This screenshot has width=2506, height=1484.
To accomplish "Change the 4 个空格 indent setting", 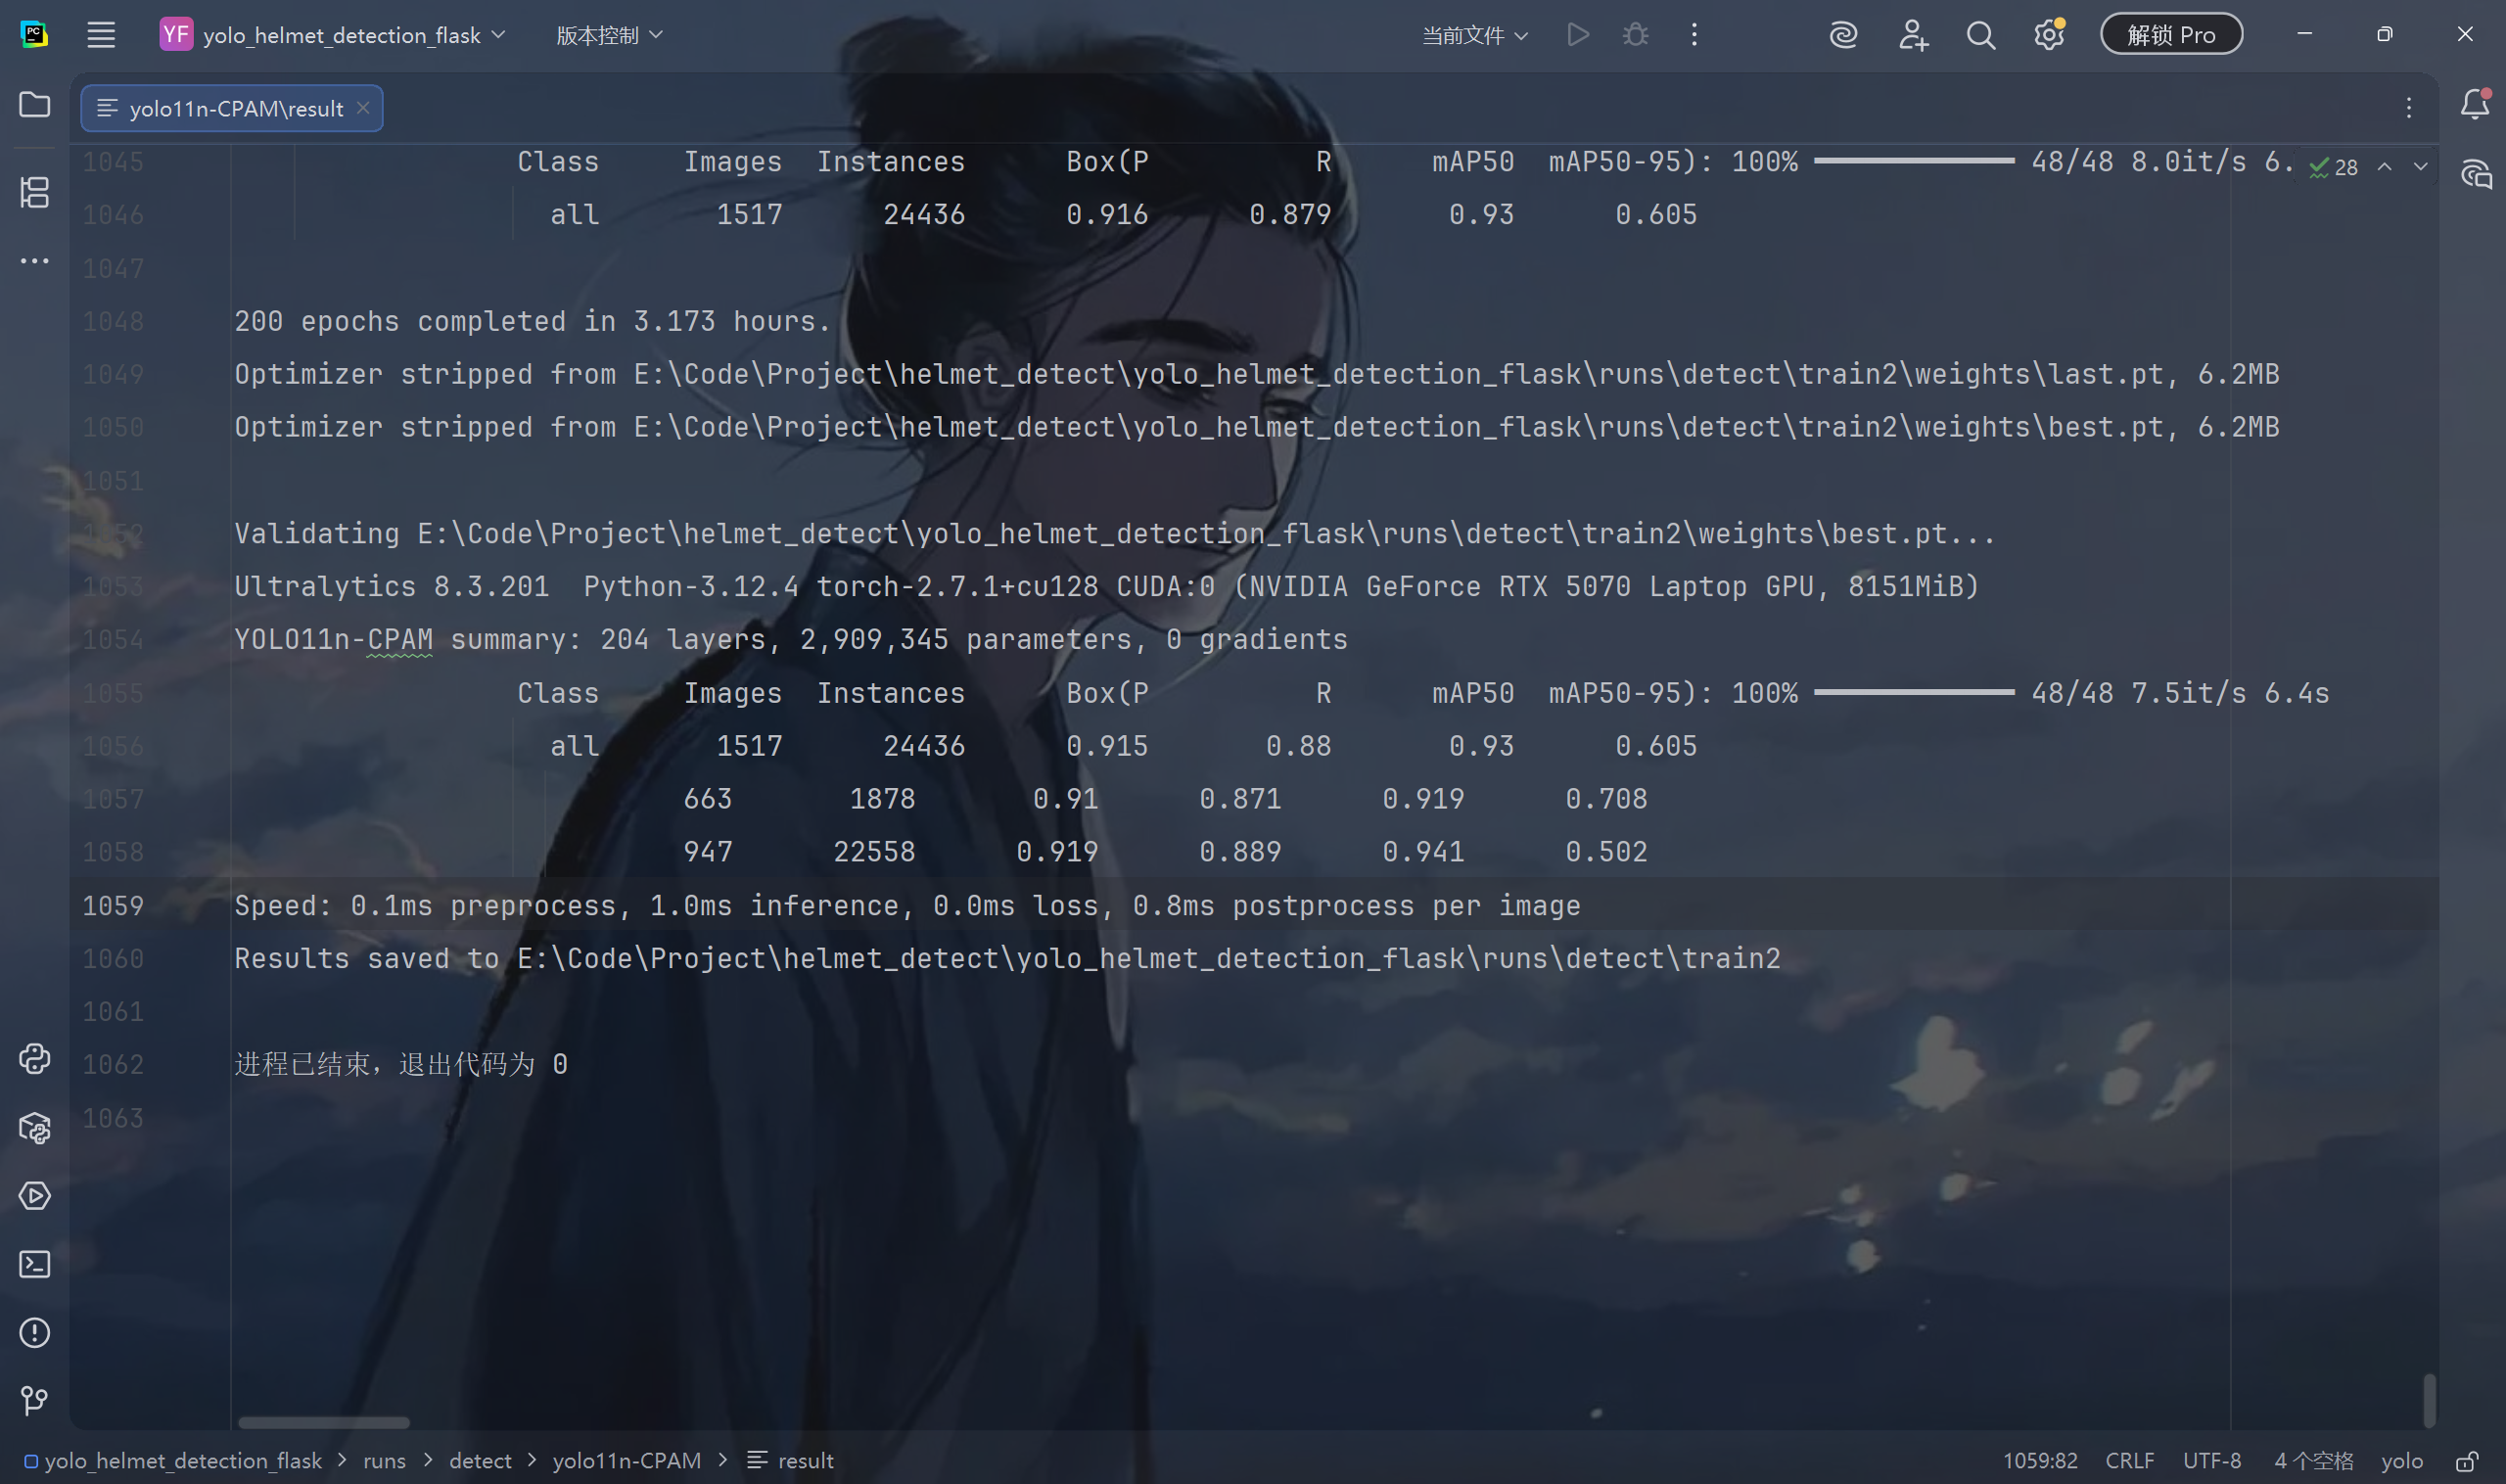I will coord(2313,1461).
